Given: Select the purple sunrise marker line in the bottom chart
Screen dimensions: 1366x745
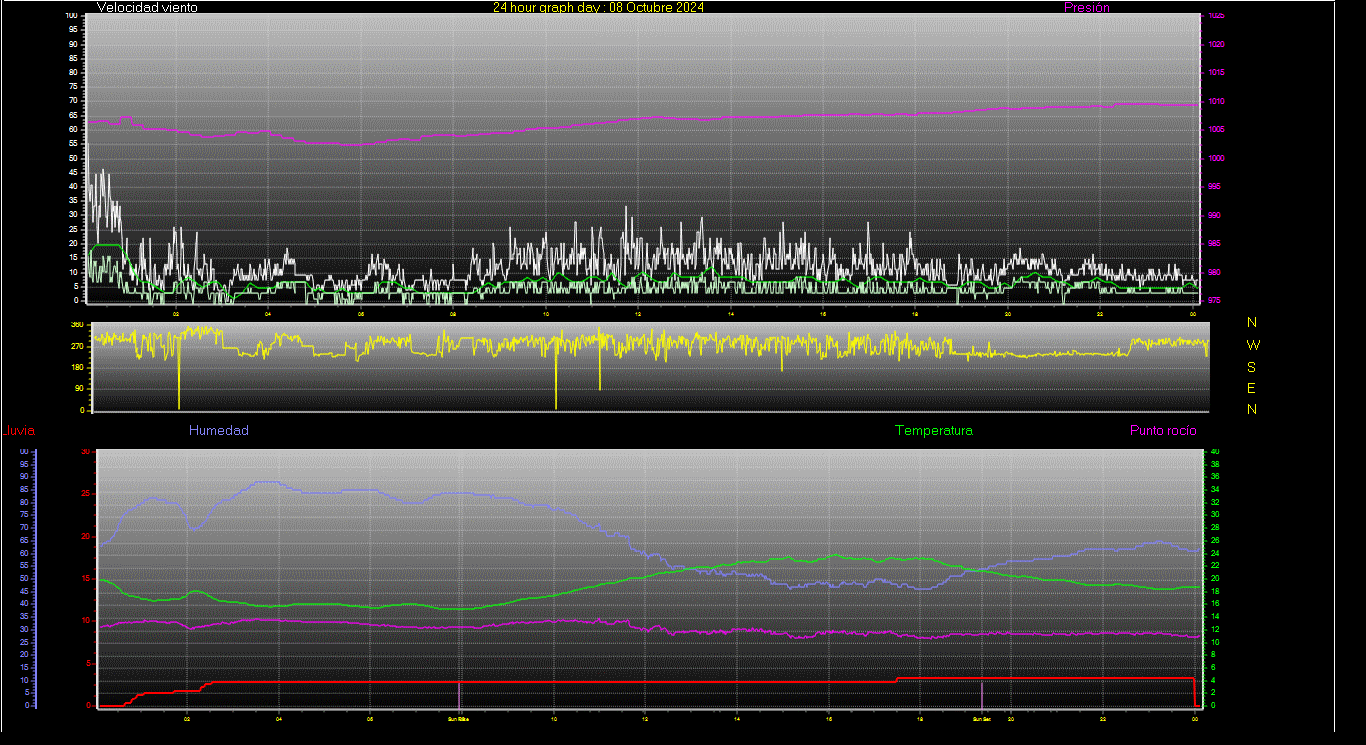Looking at the screenshot, I should [x=459, y=694].
